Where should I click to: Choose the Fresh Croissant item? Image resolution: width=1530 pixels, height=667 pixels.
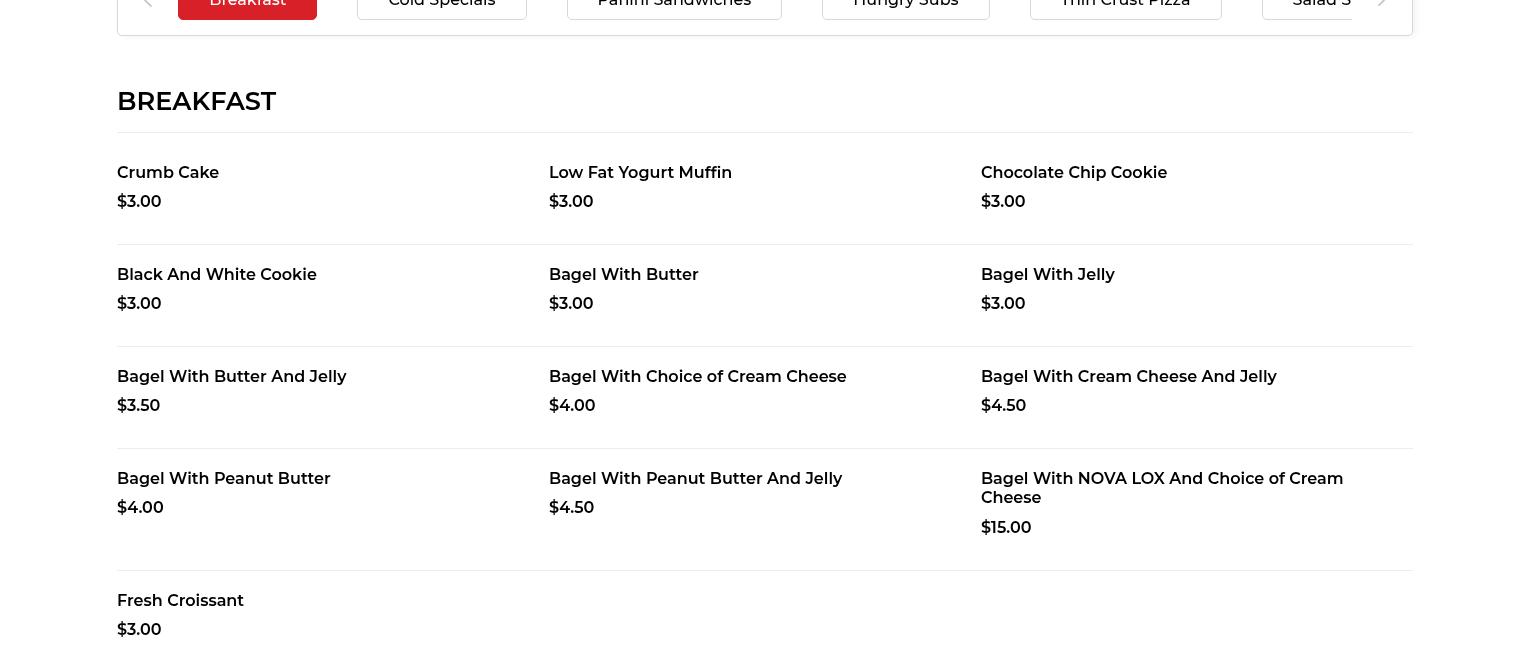180,601
